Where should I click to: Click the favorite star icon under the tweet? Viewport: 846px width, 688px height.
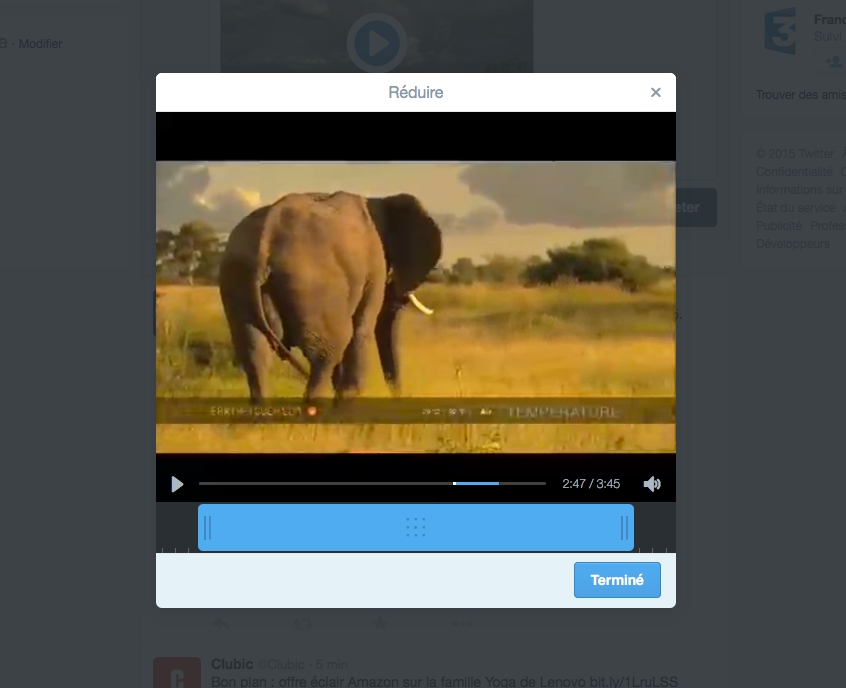pos(380,623)
